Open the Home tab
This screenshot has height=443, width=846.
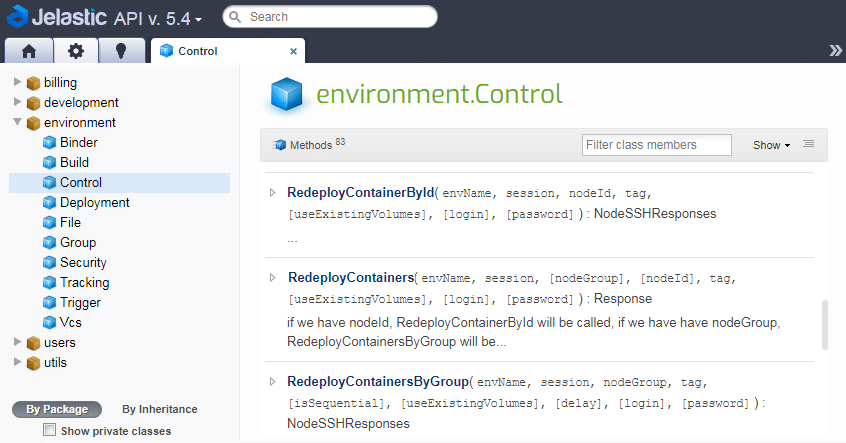pos(29,51)
